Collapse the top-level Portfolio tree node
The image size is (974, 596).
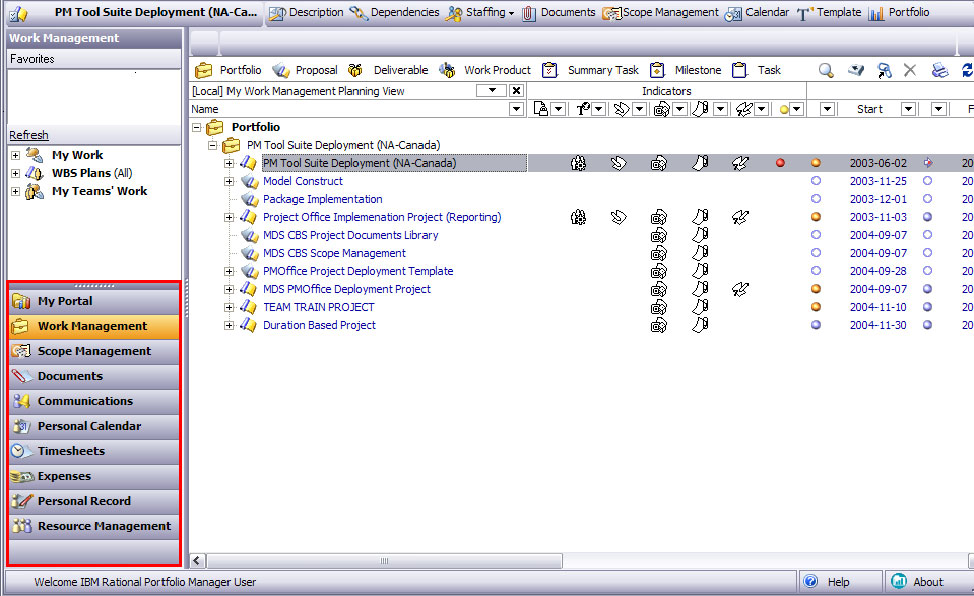coord(197,127)
